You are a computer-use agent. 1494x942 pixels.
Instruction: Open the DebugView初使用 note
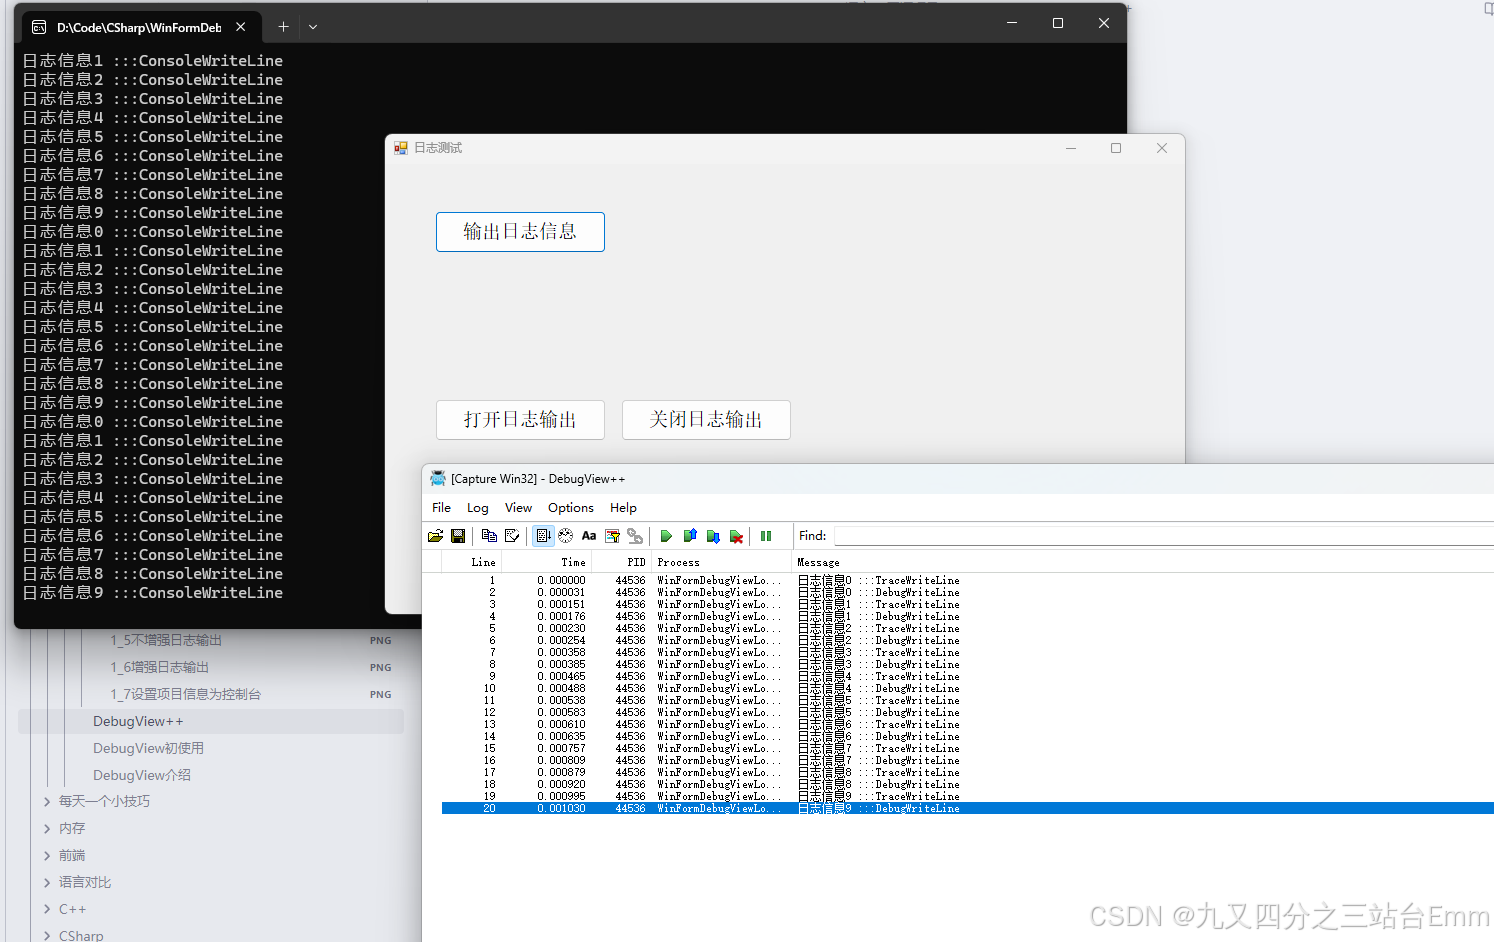click(x=148, y=748)
